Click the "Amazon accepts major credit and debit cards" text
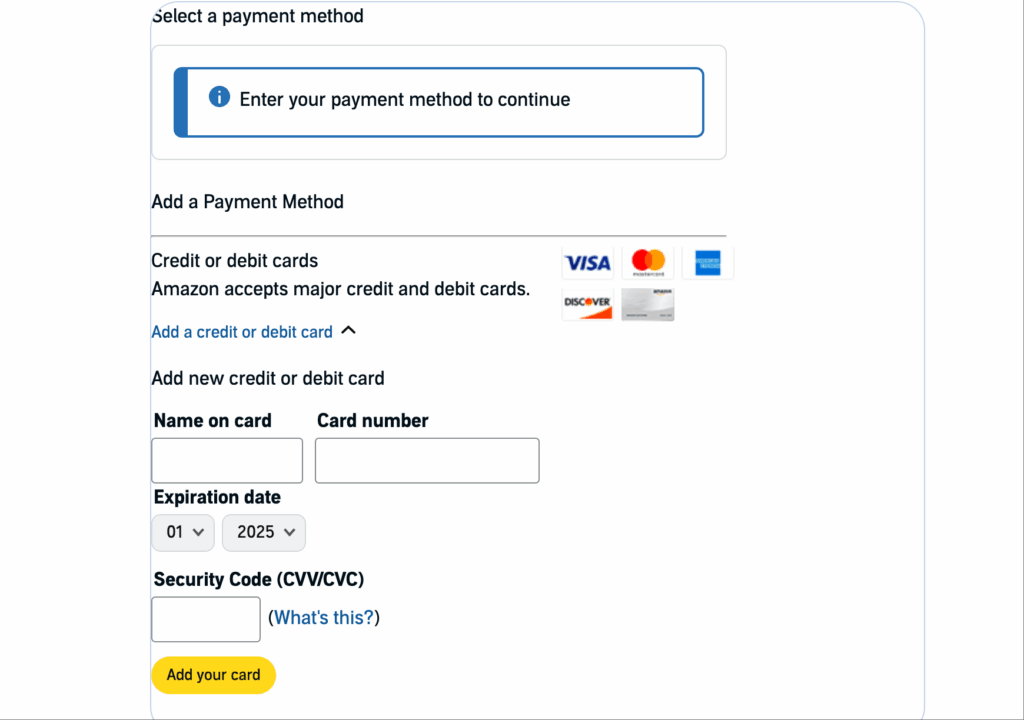Screen dimensions: 1024x720 340,290
